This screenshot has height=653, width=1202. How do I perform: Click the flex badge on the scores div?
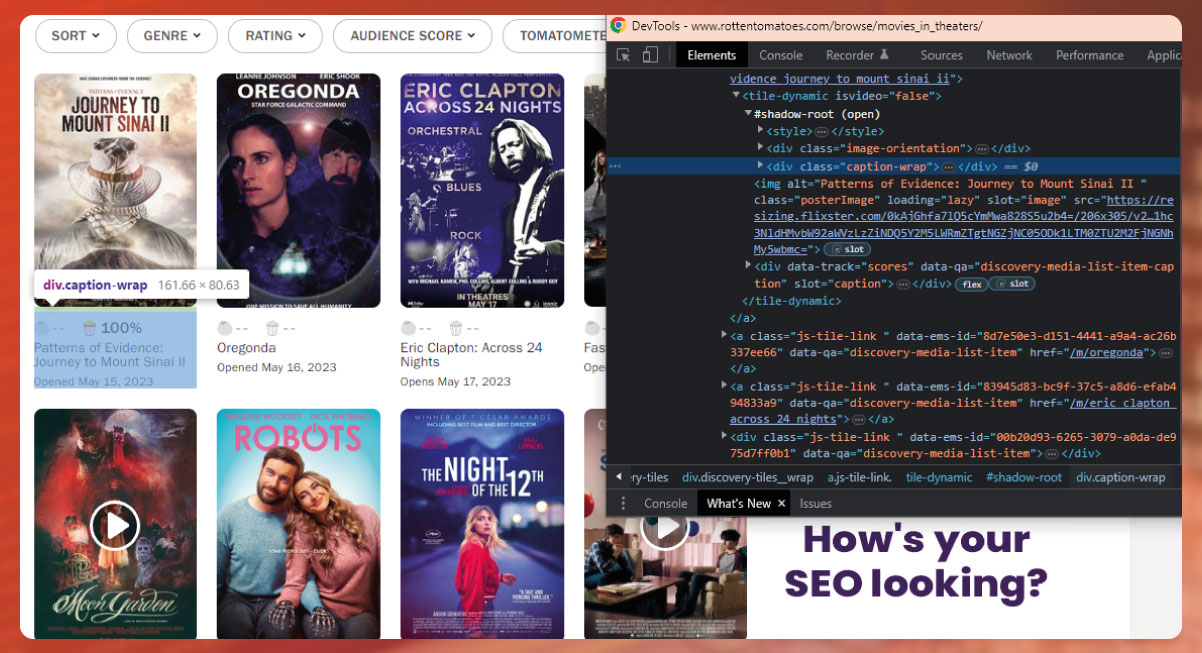point(970,284)
